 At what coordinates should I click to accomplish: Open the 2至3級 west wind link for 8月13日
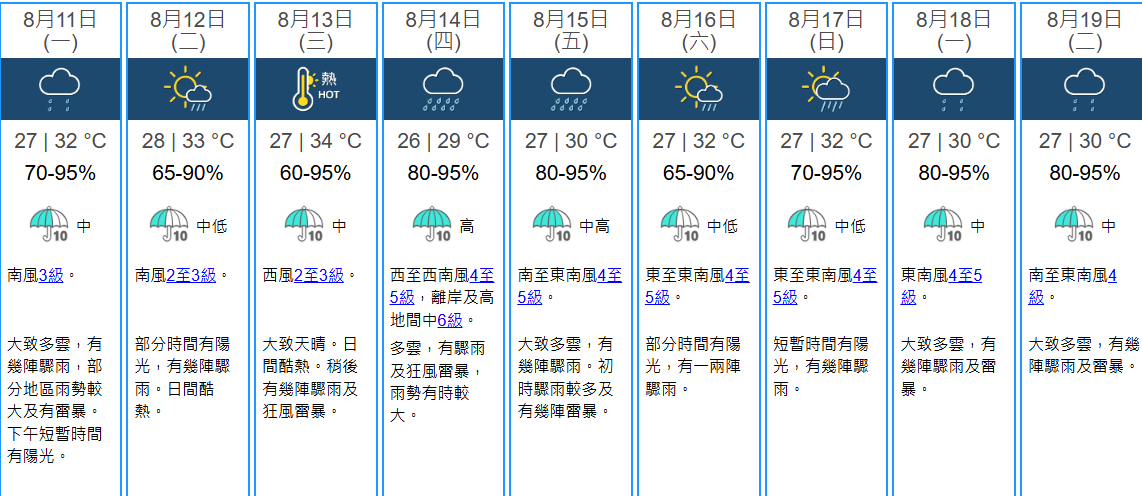[x=319, y=275]
